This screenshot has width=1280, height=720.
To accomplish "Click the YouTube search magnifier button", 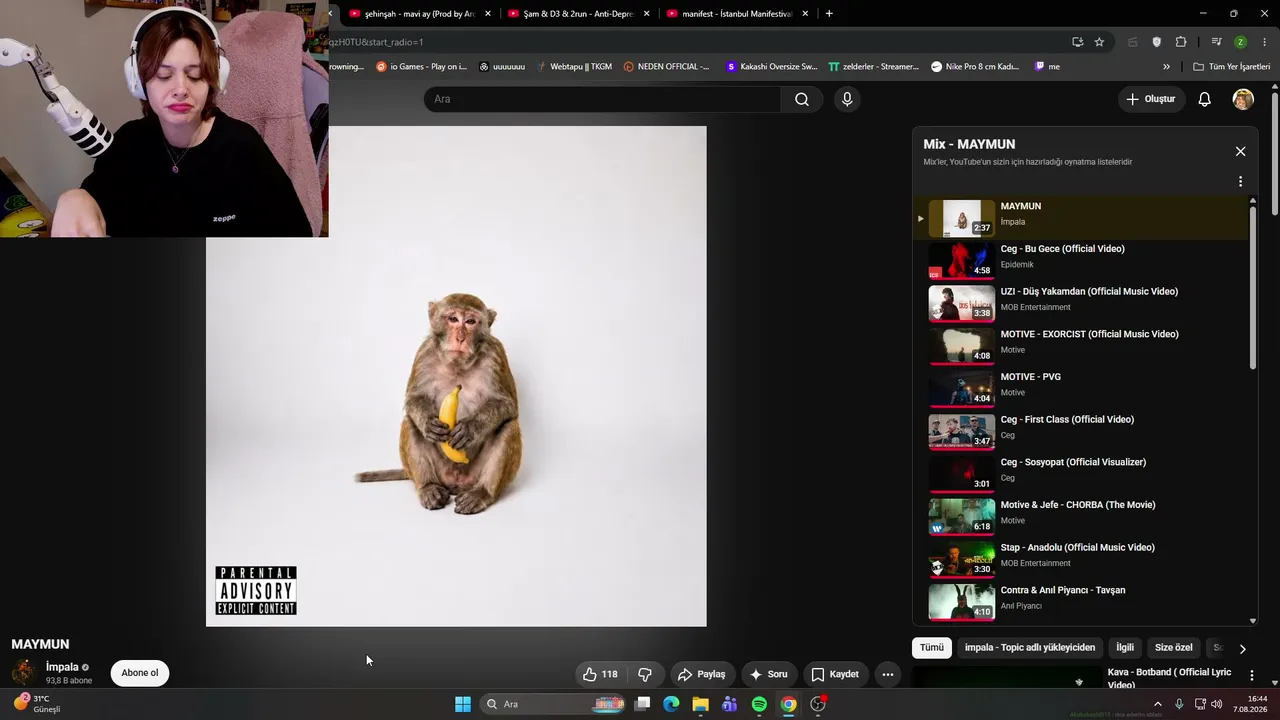I will pyautogui.click(x=802, y=99).
